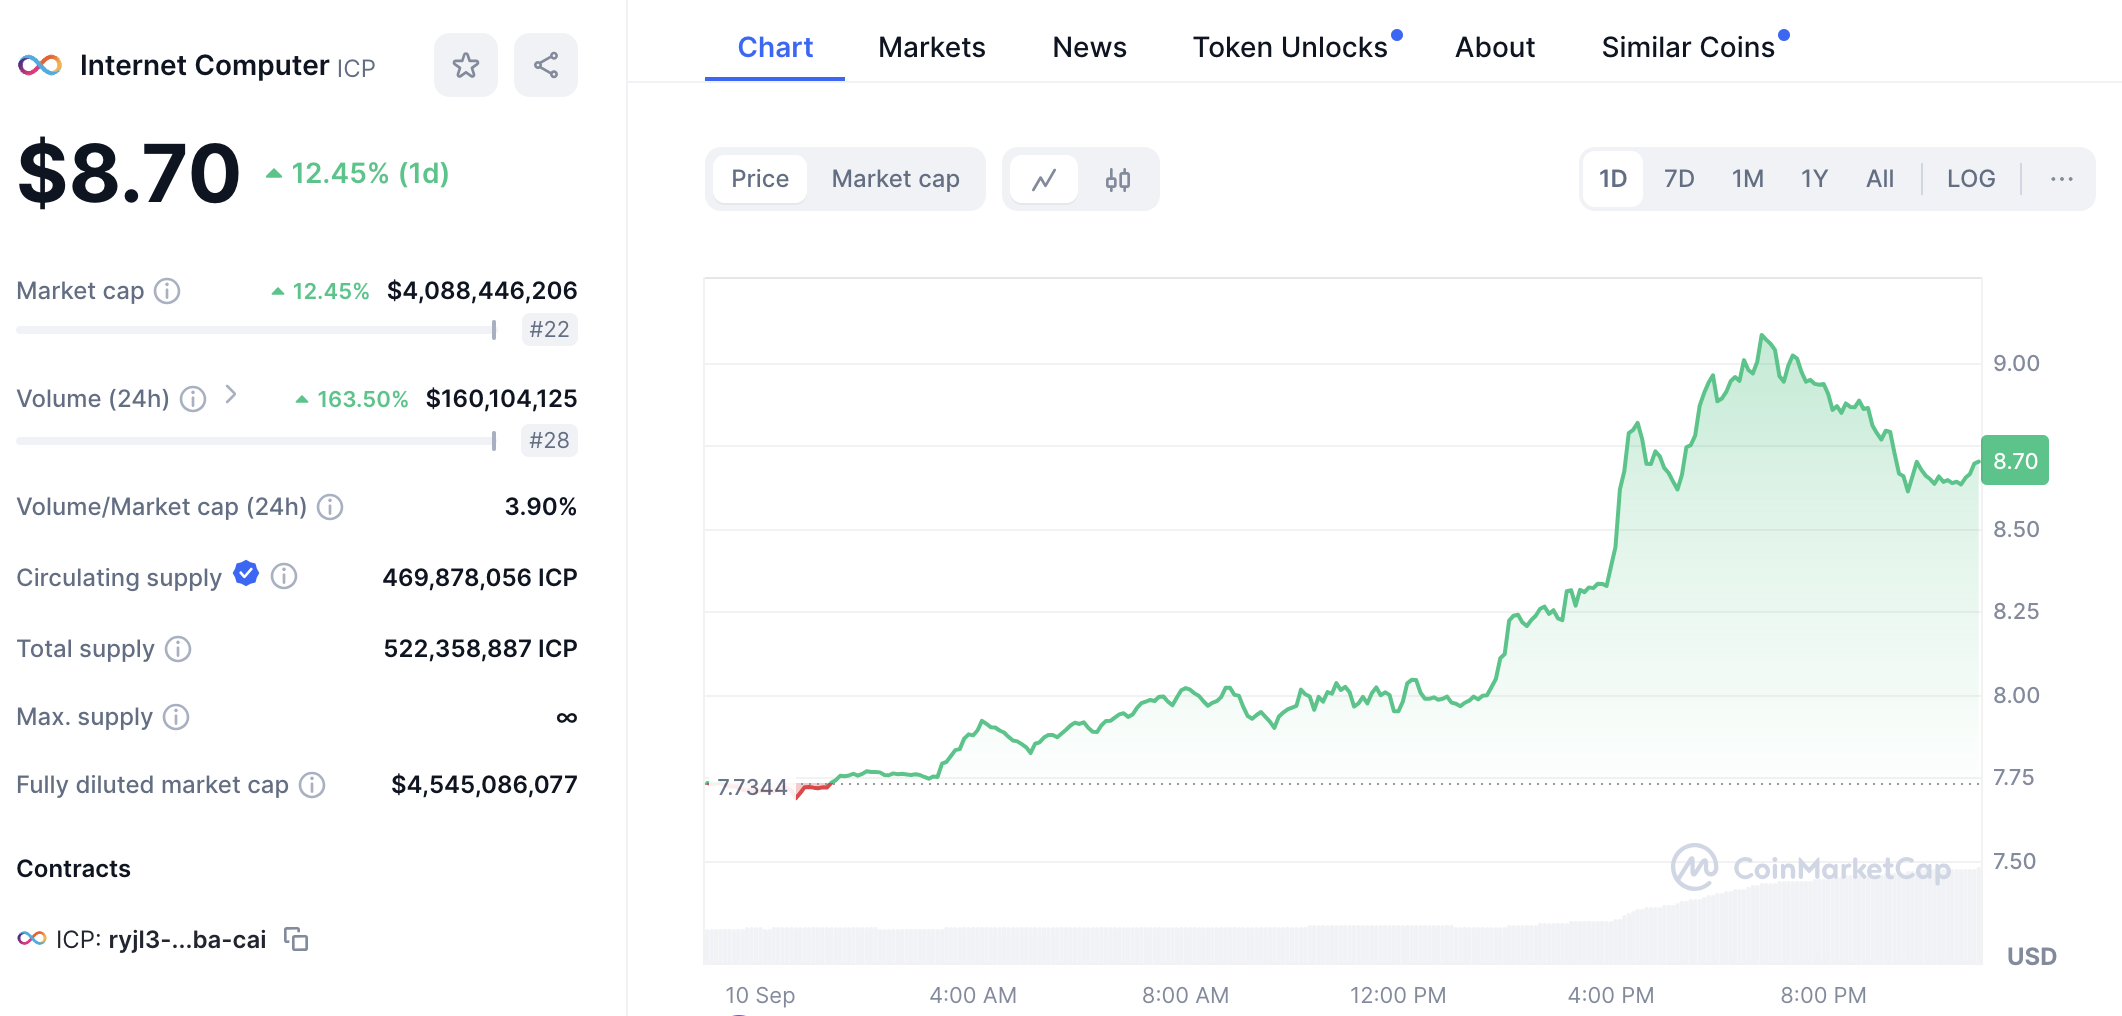Click the 8.70 current price label
The width and height of the screenshot is (2122, 1016).
click(2015, 461)
